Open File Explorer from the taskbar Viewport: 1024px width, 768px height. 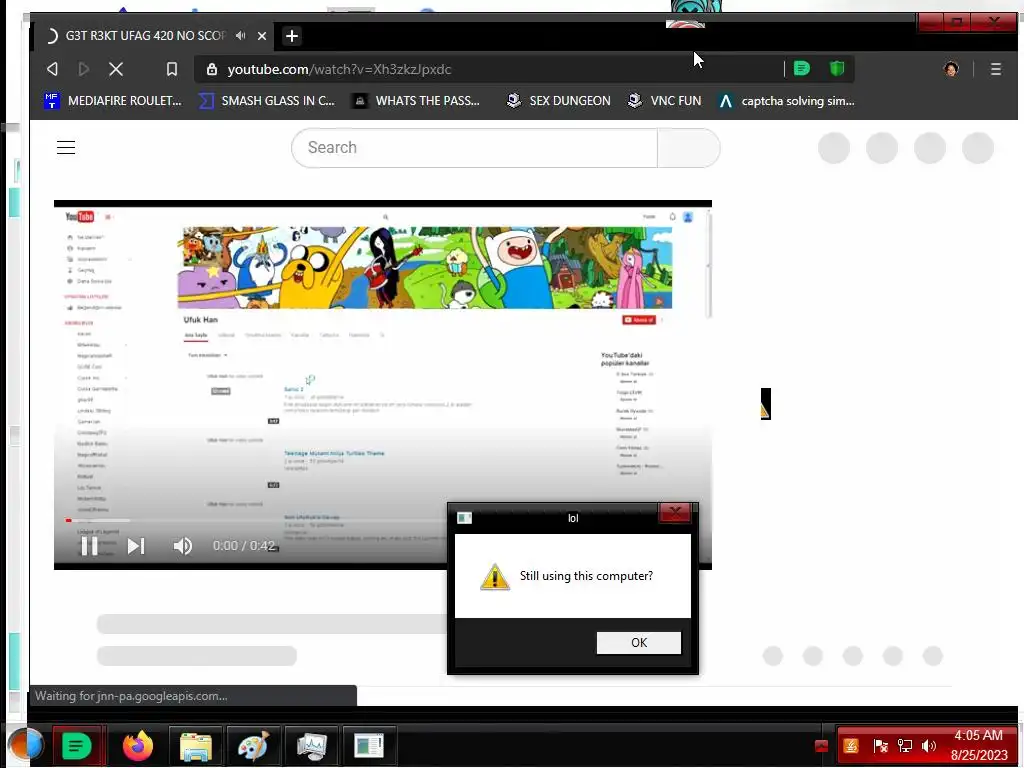click(196, 746)
